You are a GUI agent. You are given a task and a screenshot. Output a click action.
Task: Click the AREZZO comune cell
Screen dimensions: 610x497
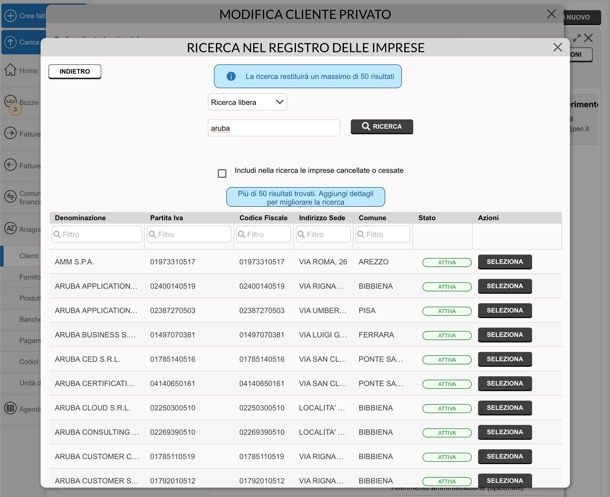[x=373, y=262]
